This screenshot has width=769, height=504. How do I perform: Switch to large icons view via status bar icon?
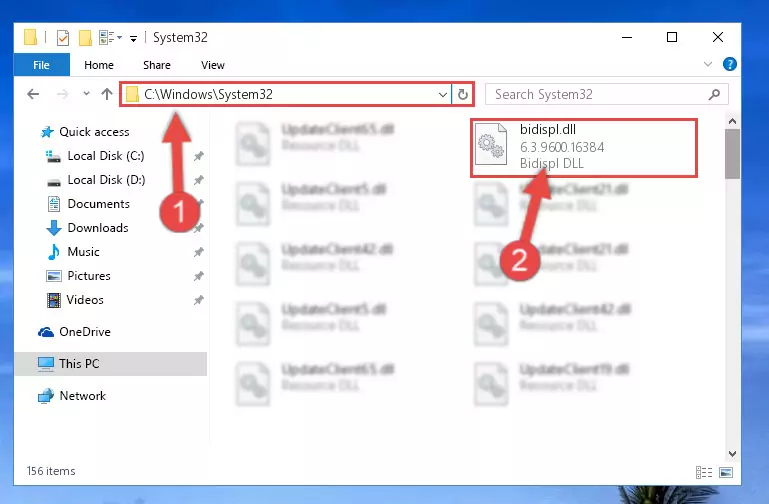pyautogui.click(x=726, y=472)
